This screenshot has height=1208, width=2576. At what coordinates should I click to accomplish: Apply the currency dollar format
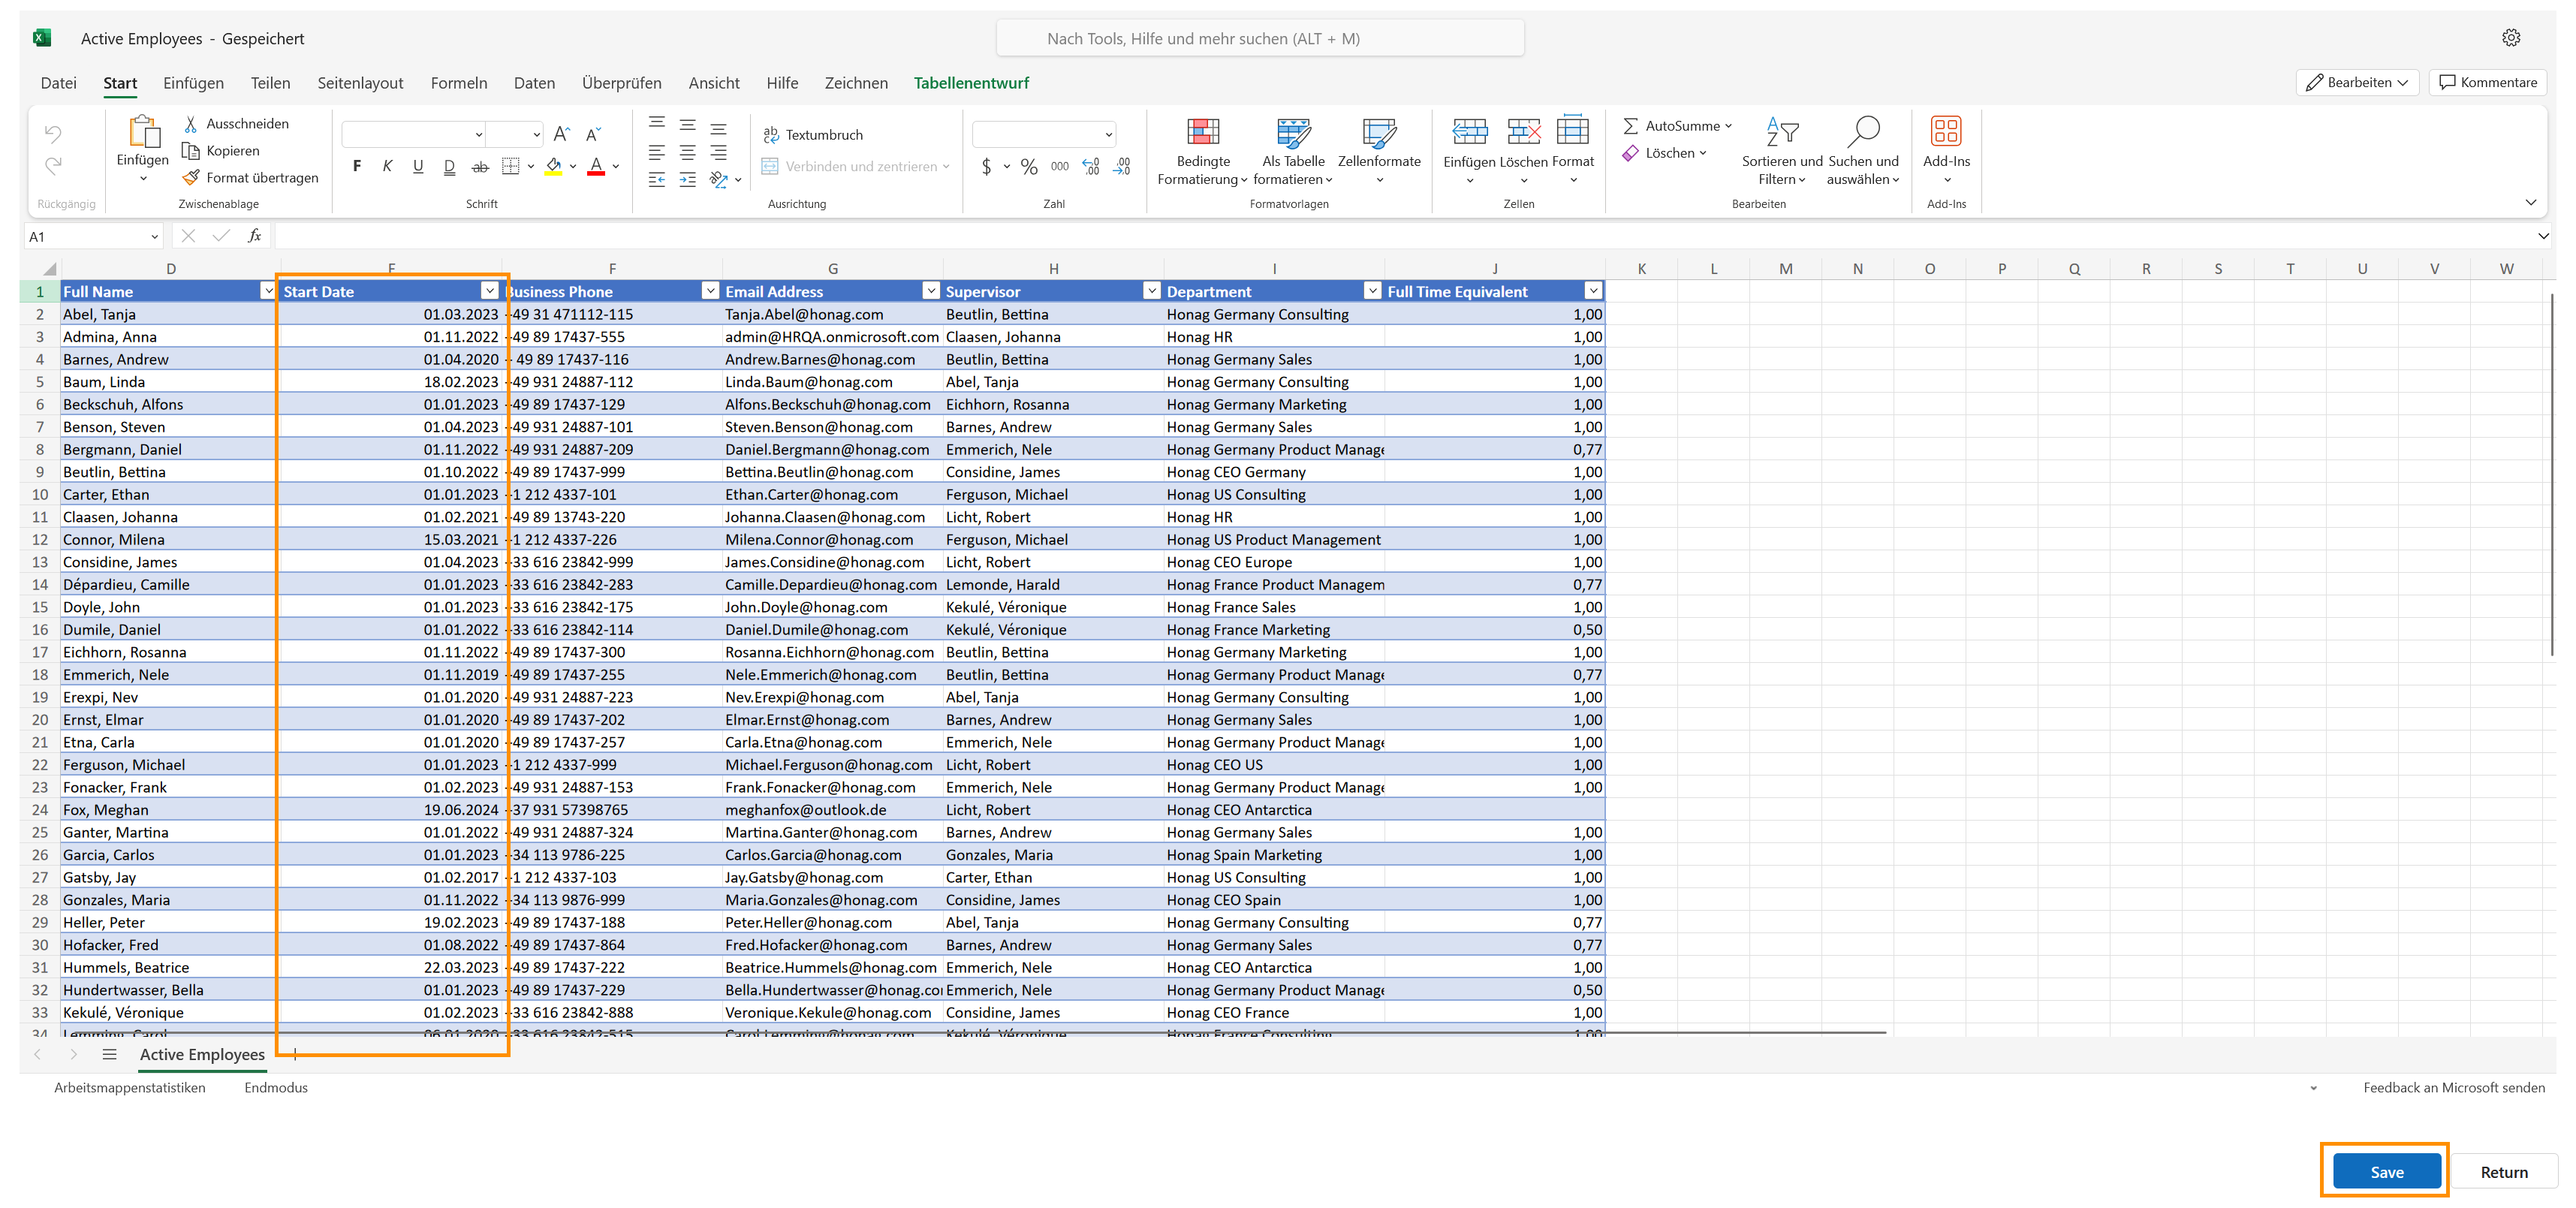[x=987, y=167]
